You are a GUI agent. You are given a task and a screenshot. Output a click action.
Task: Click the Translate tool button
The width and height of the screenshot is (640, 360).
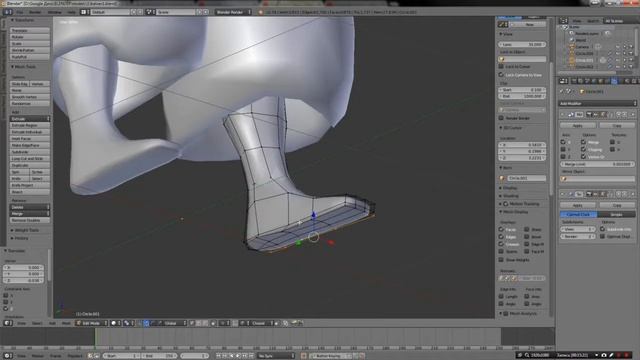(x=30, y=30)
